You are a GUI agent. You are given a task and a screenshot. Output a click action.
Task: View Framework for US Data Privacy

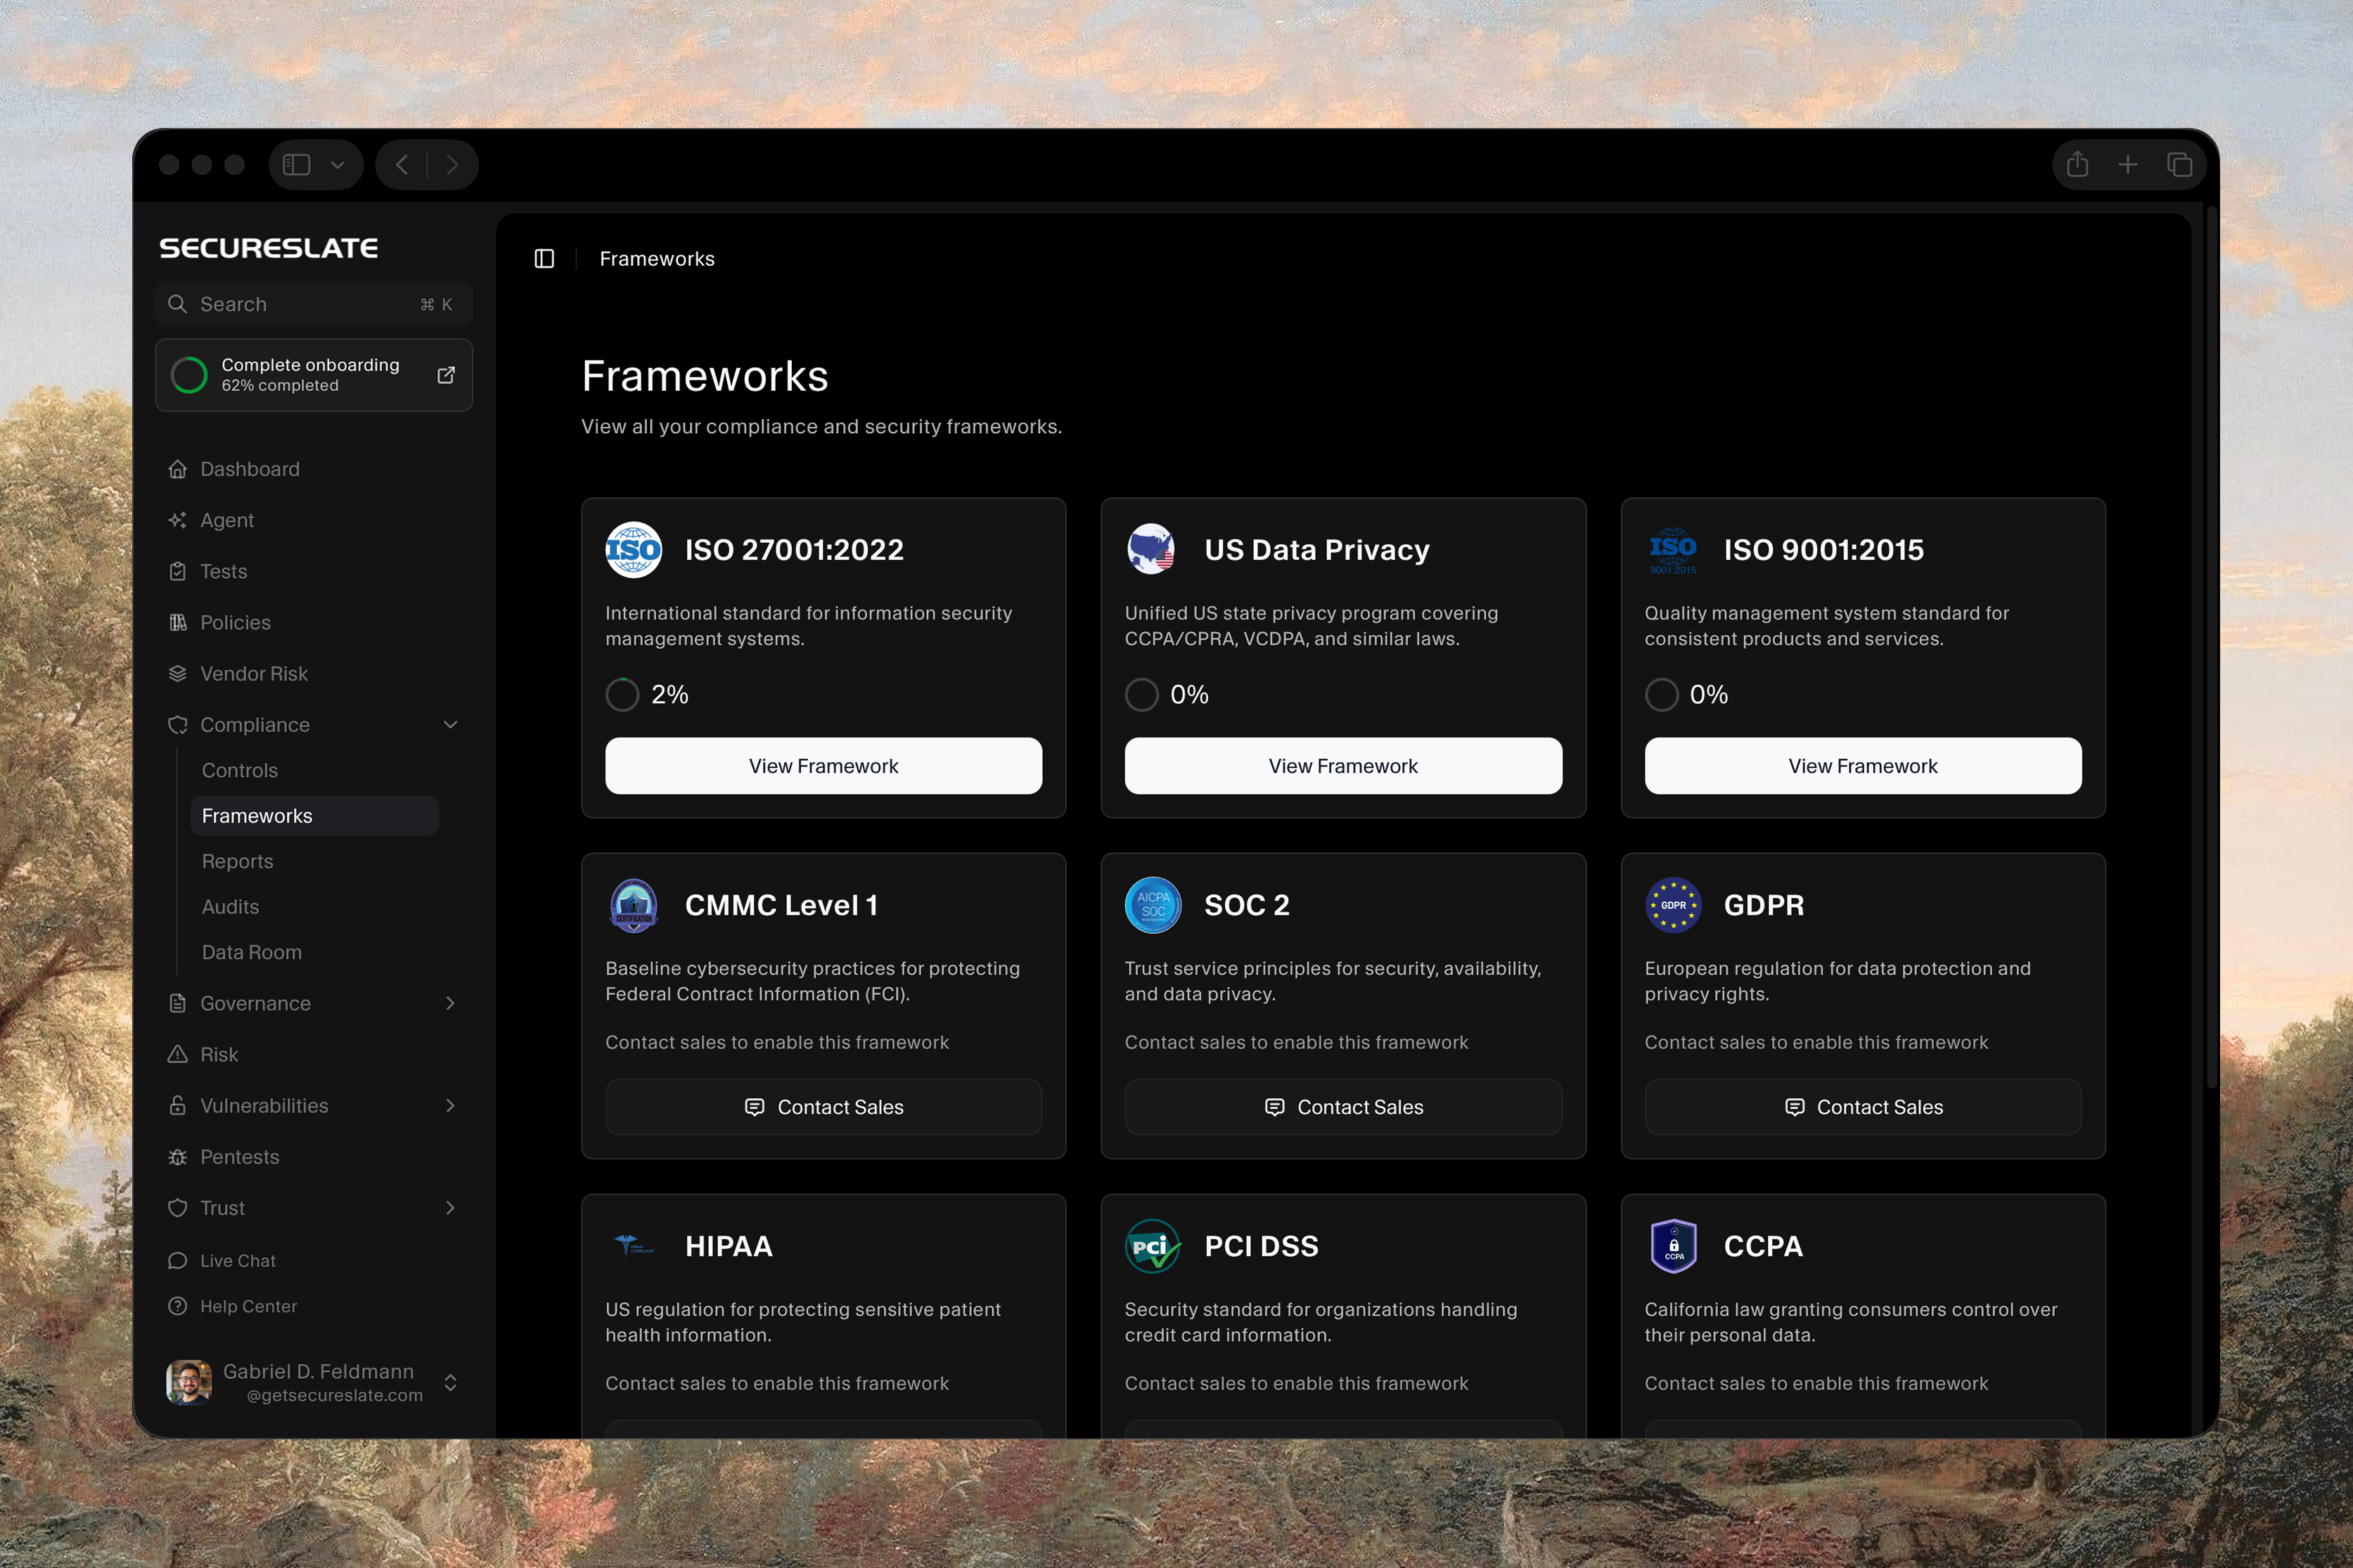pos(1343,766)
